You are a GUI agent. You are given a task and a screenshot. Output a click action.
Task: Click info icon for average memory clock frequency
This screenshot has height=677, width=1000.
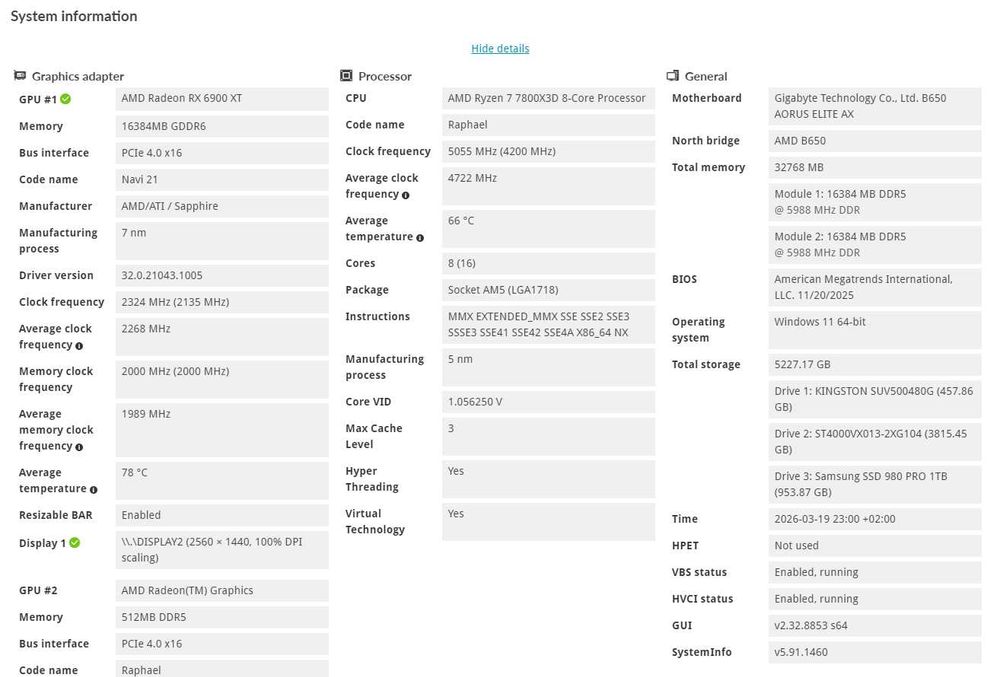[79, 447]
